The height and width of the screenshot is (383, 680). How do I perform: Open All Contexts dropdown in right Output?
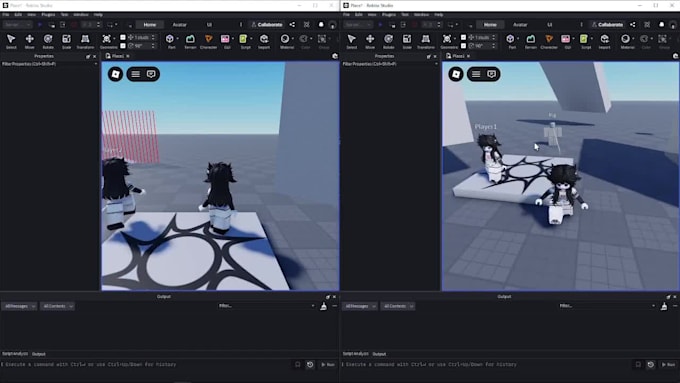point(398,306)
